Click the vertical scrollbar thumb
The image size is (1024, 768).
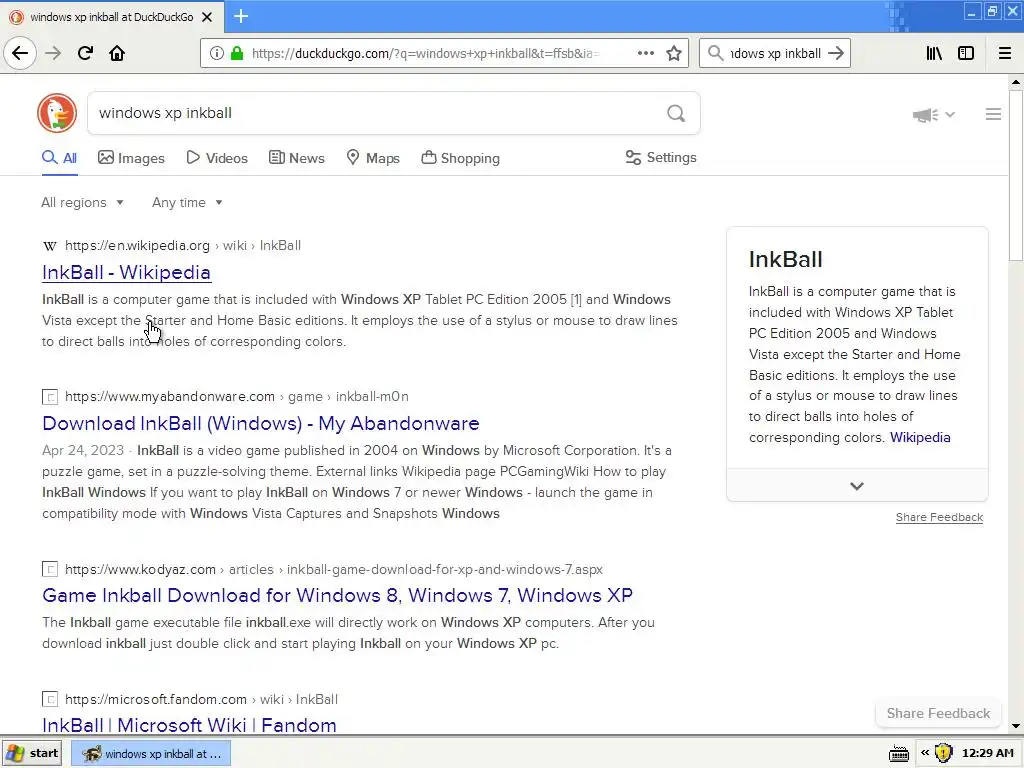click(x=1016, y=176)
